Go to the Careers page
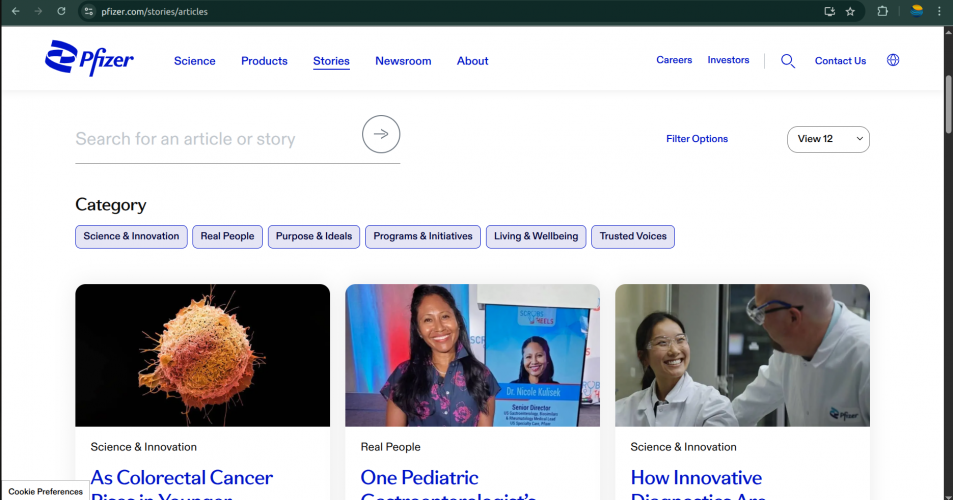953x500 pixels. (674, 60)
